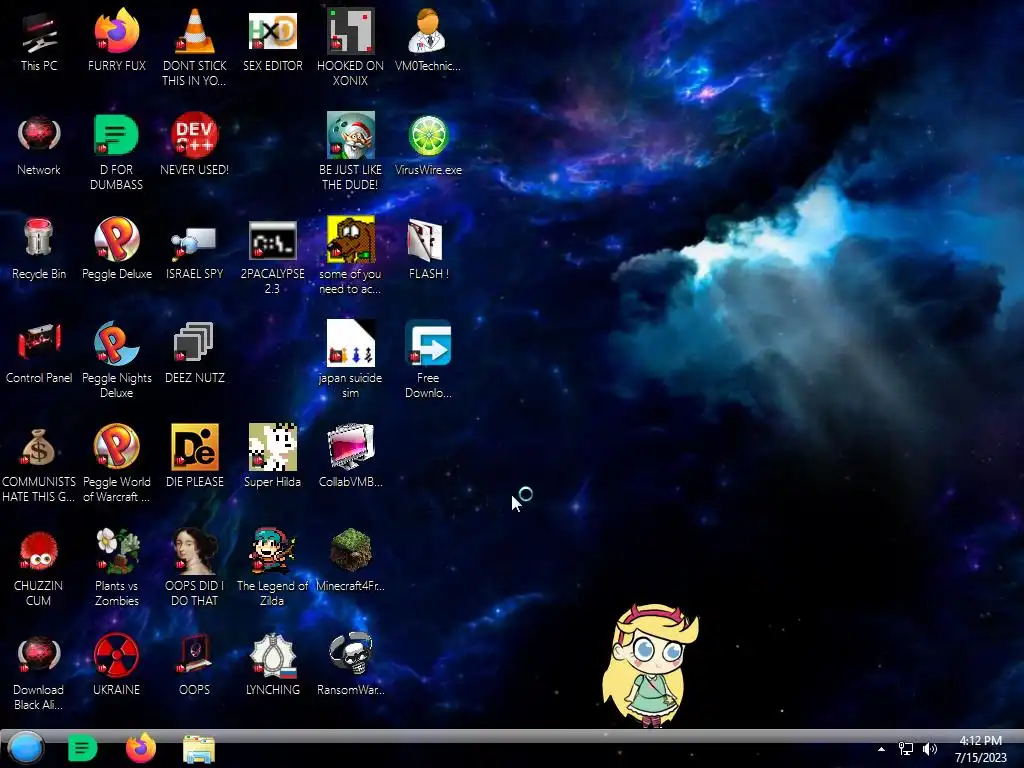The height and width of the screenshot is (768, 1024).
Task: Open the clock showing 4:12 PM
Action: click(x=980, y=749)
